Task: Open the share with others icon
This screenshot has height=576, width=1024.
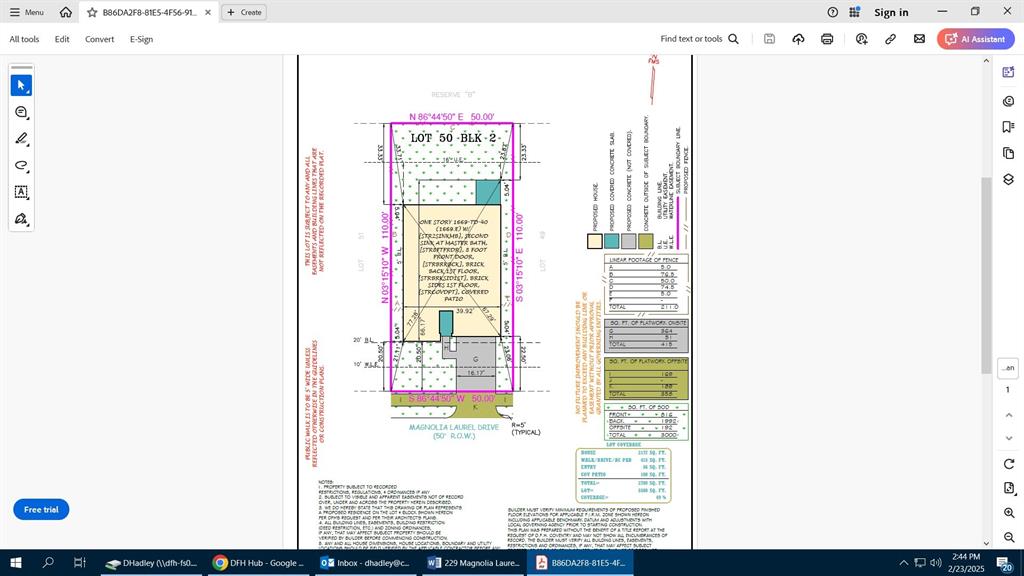Action: (861, 39)
